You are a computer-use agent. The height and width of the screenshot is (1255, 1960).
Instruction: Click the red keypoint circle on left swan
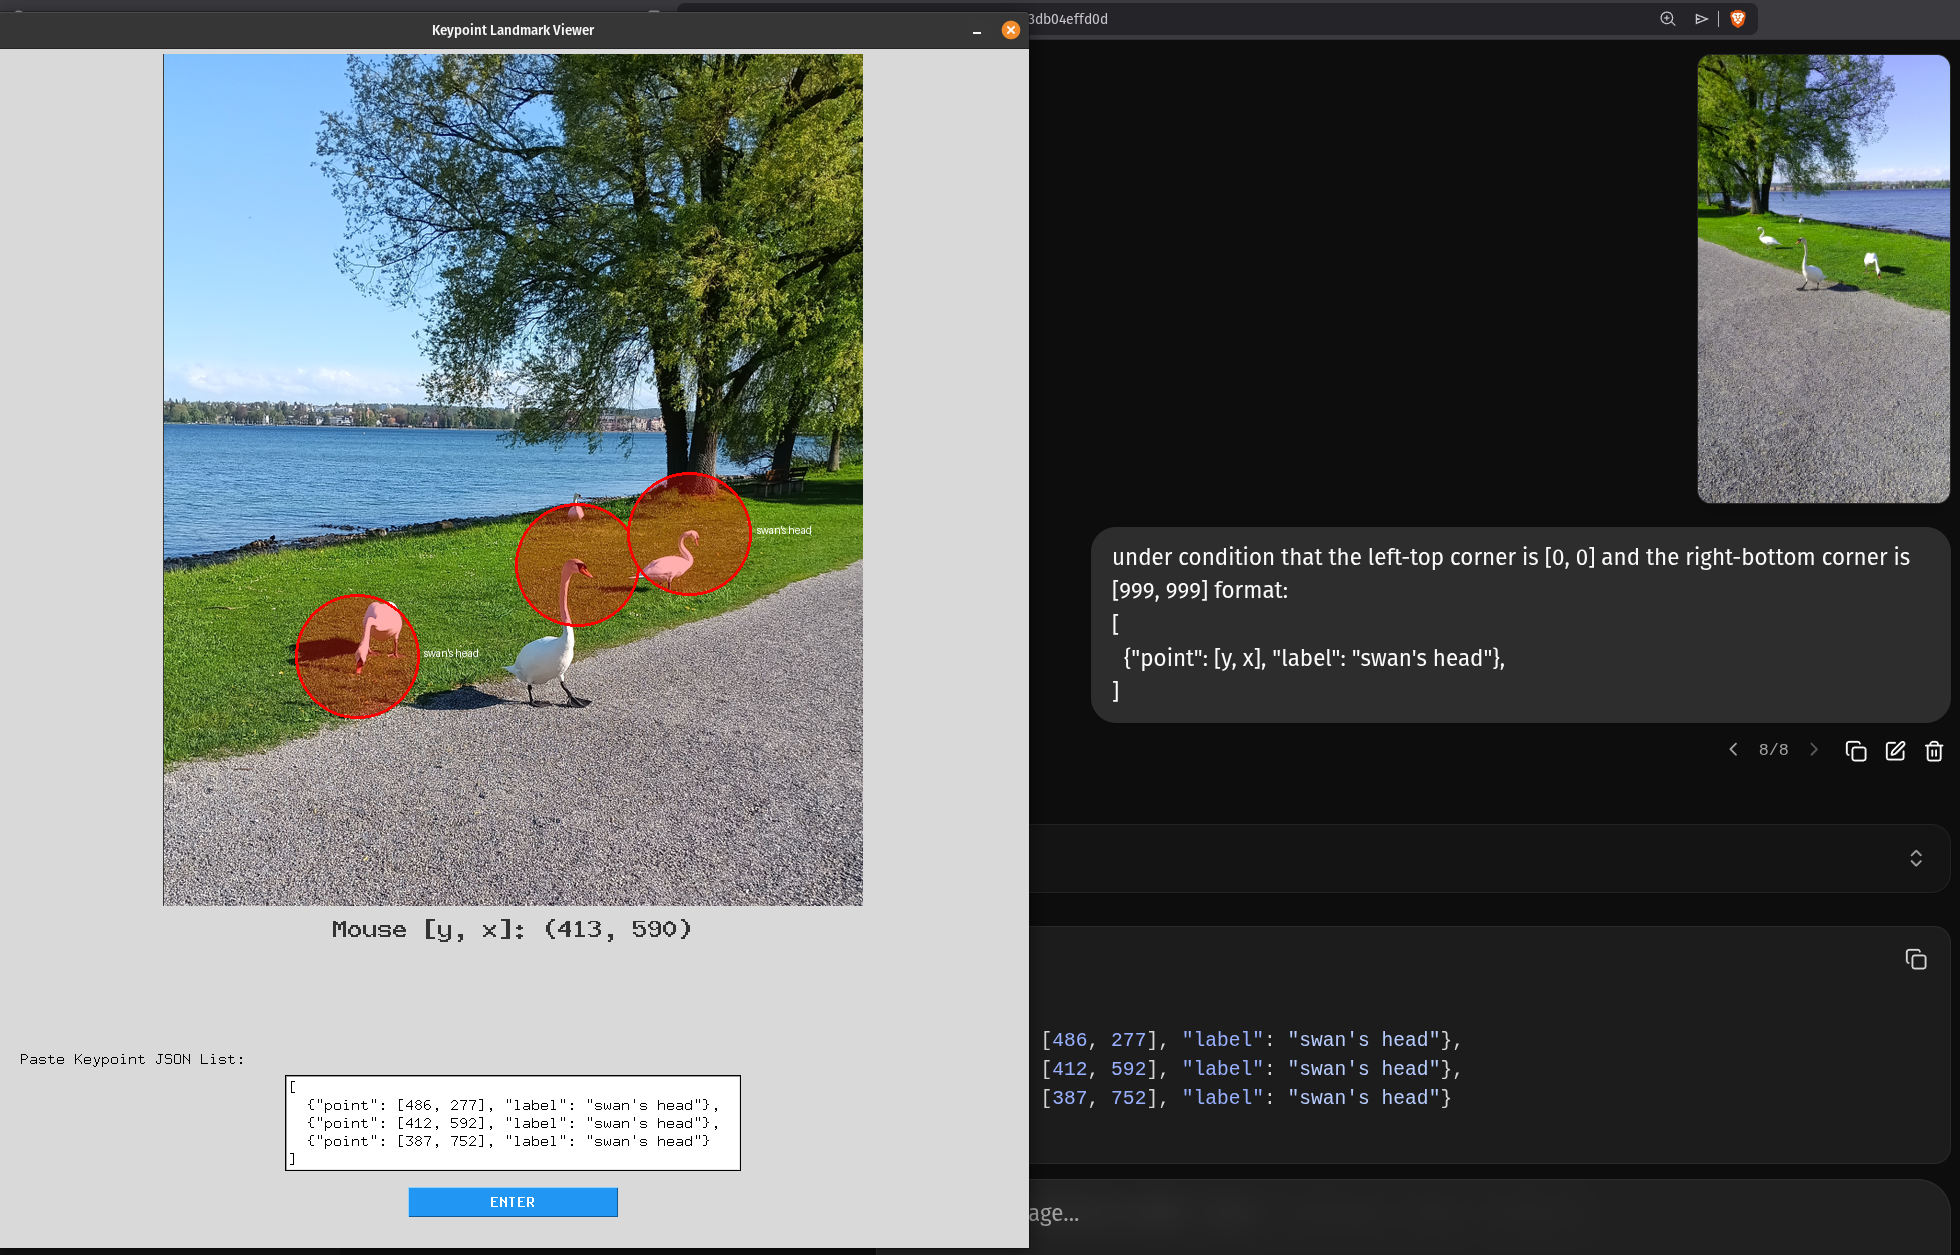pos(357,656)
